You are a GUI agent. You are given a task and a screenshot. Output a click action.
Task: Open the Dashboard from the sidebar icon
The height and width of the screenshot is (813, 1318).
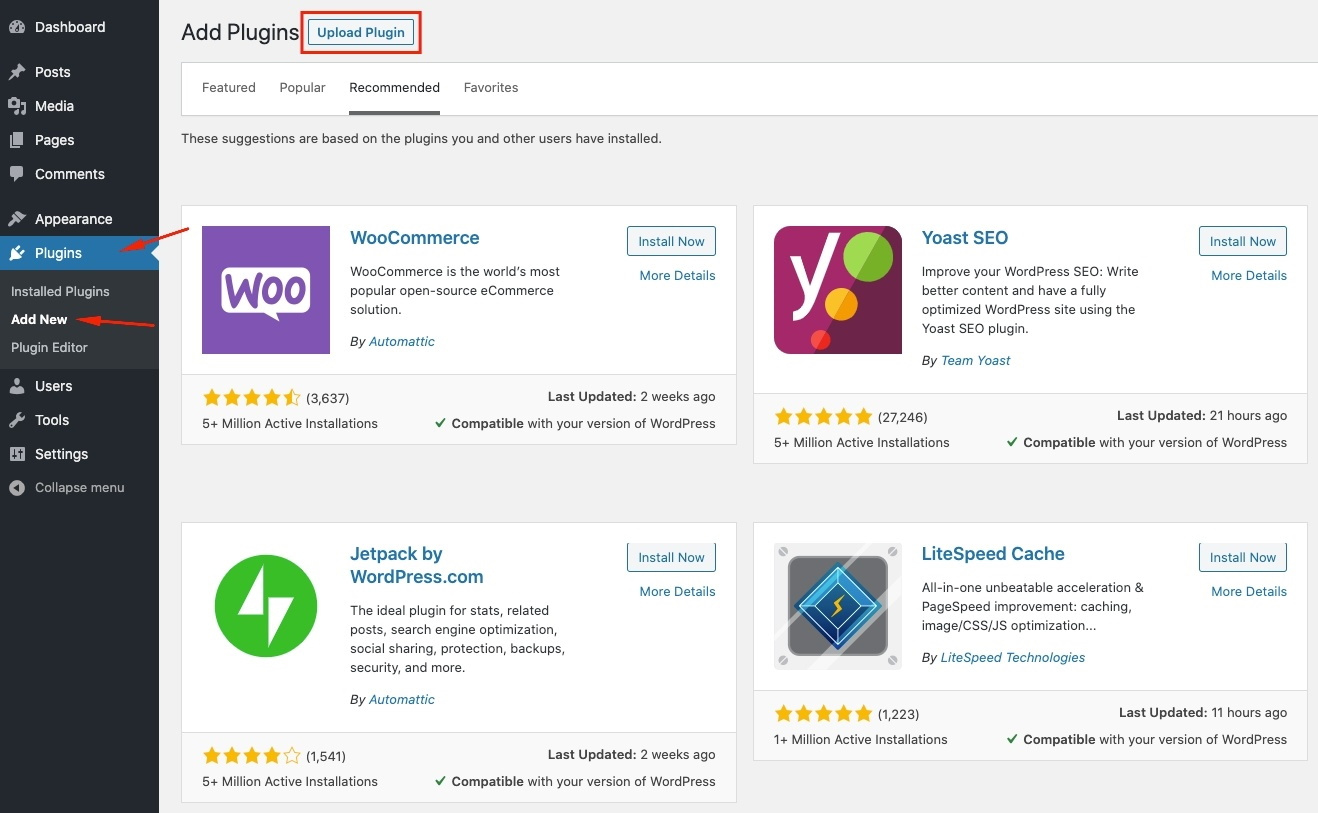(18, 27)
